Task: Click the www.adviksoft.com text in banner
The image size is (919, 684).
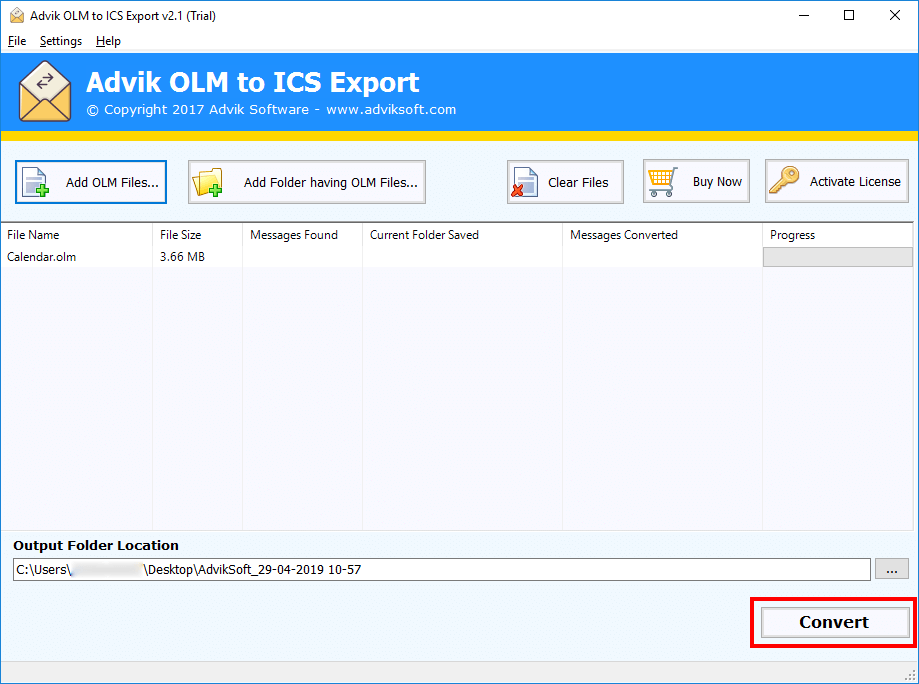Action: point(391,110)
